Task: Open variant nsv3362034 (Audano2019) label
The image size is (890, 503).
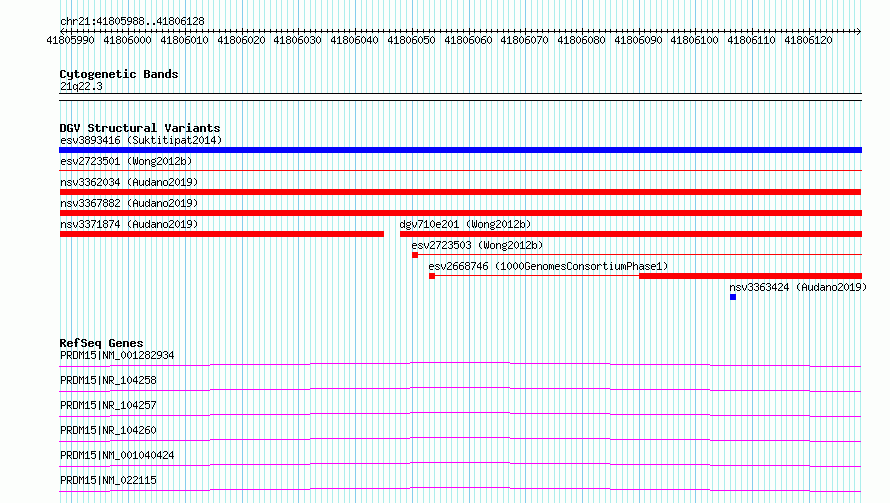Action: (x=129, y=182)
